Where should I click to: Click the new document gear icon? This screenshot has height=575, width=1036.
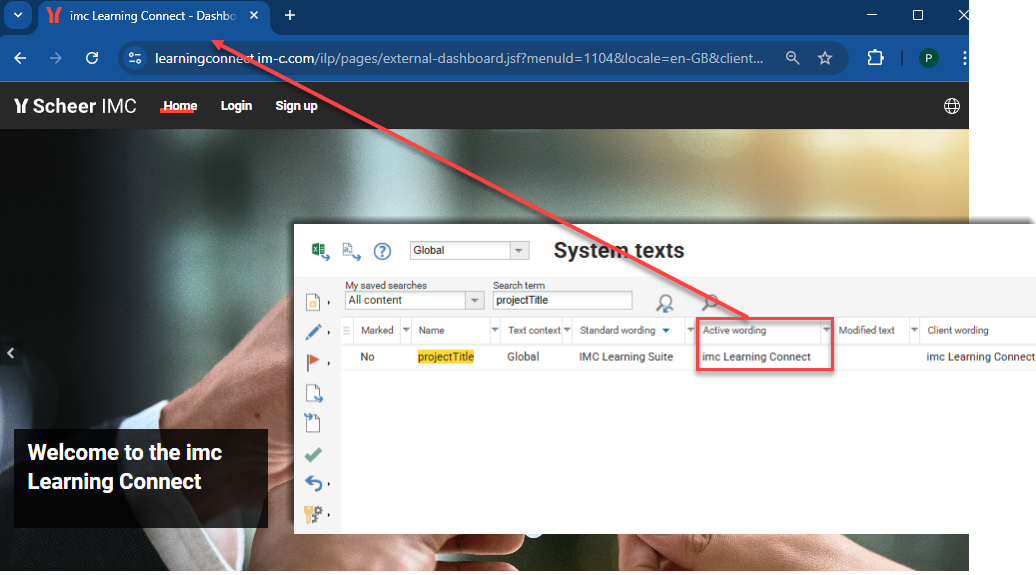(313, 302)
